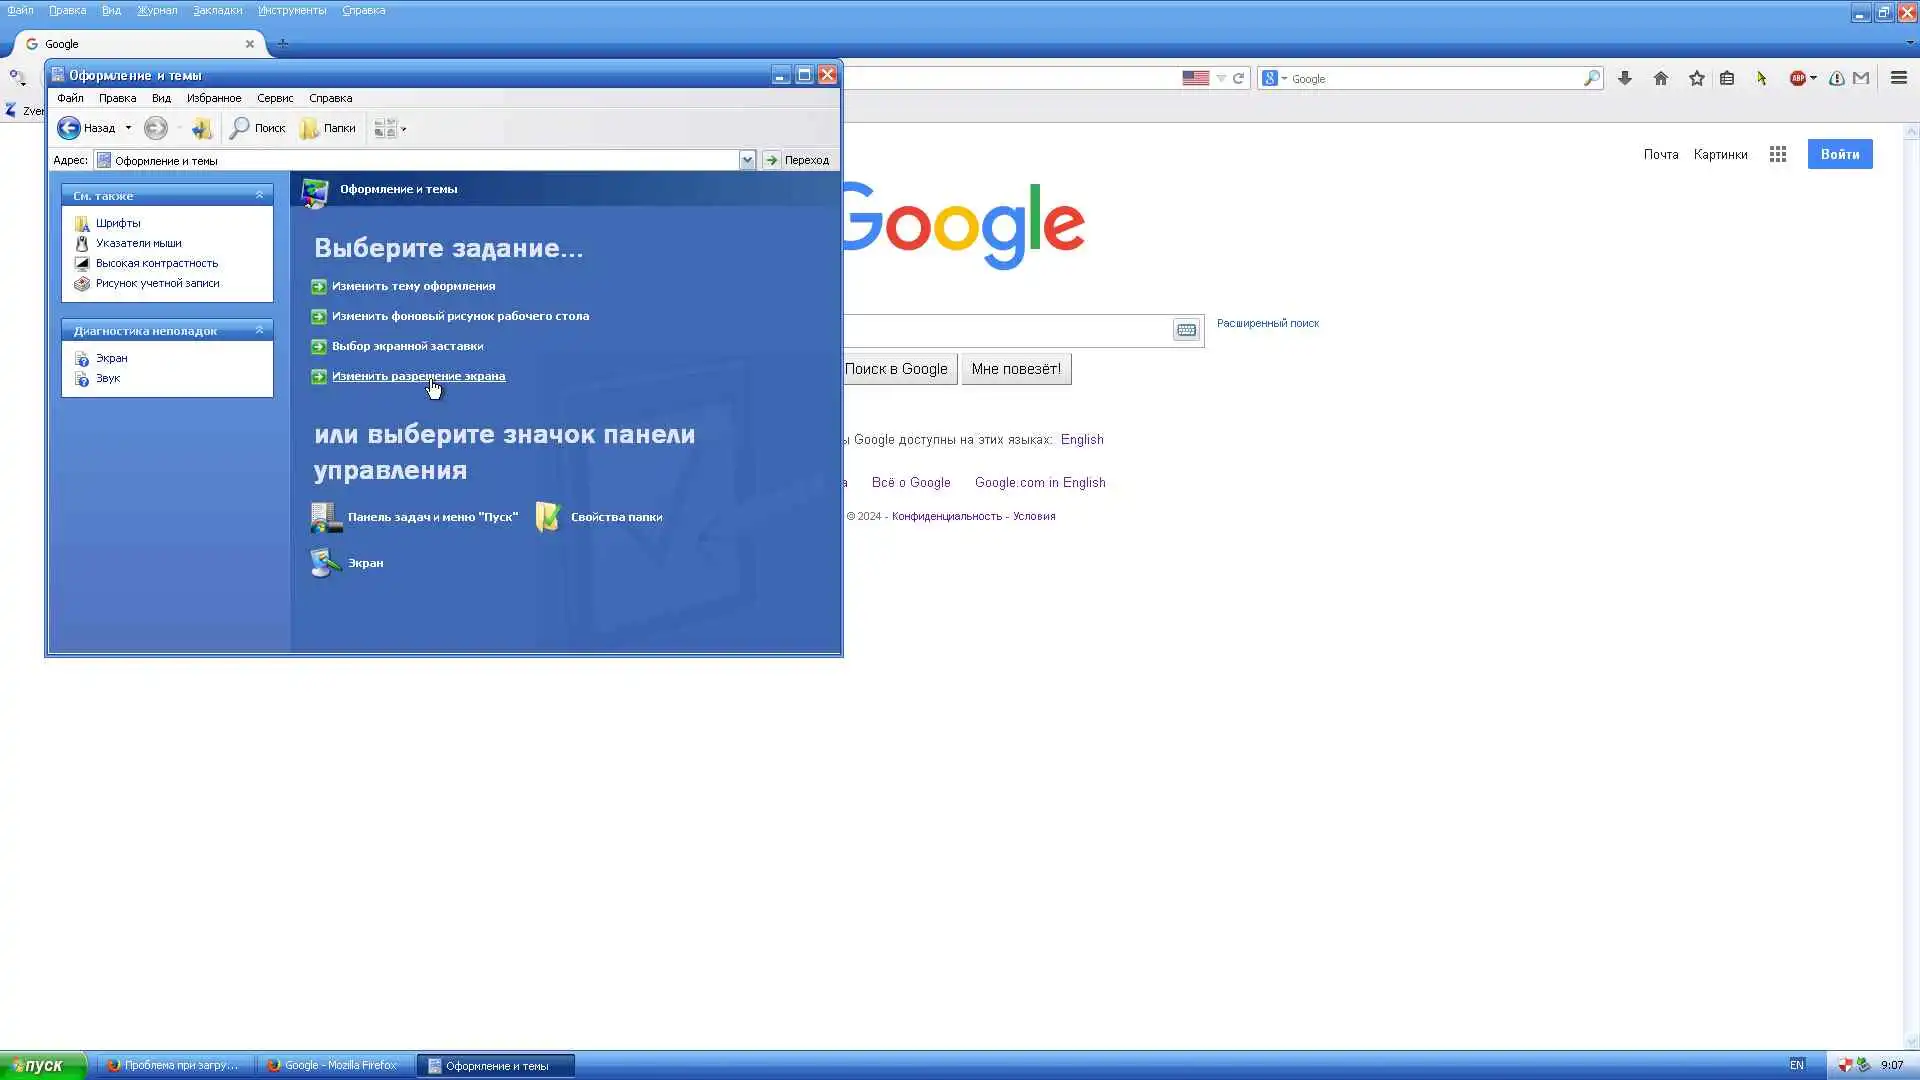Open Folder Options (Свойства папки) icon
Image resolution: width=1920 pixels, height=1080 pixels.
[548, 517]
